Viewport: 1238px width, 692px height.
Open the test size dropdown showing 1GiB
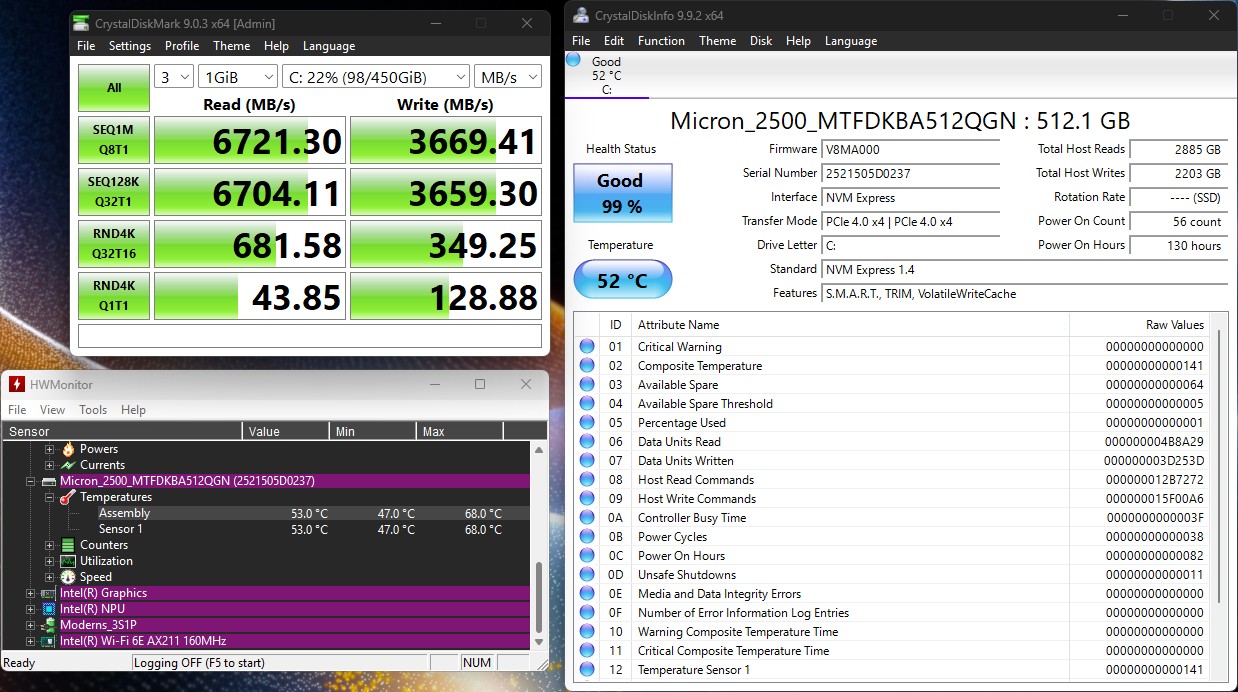(x=238, y=77)
